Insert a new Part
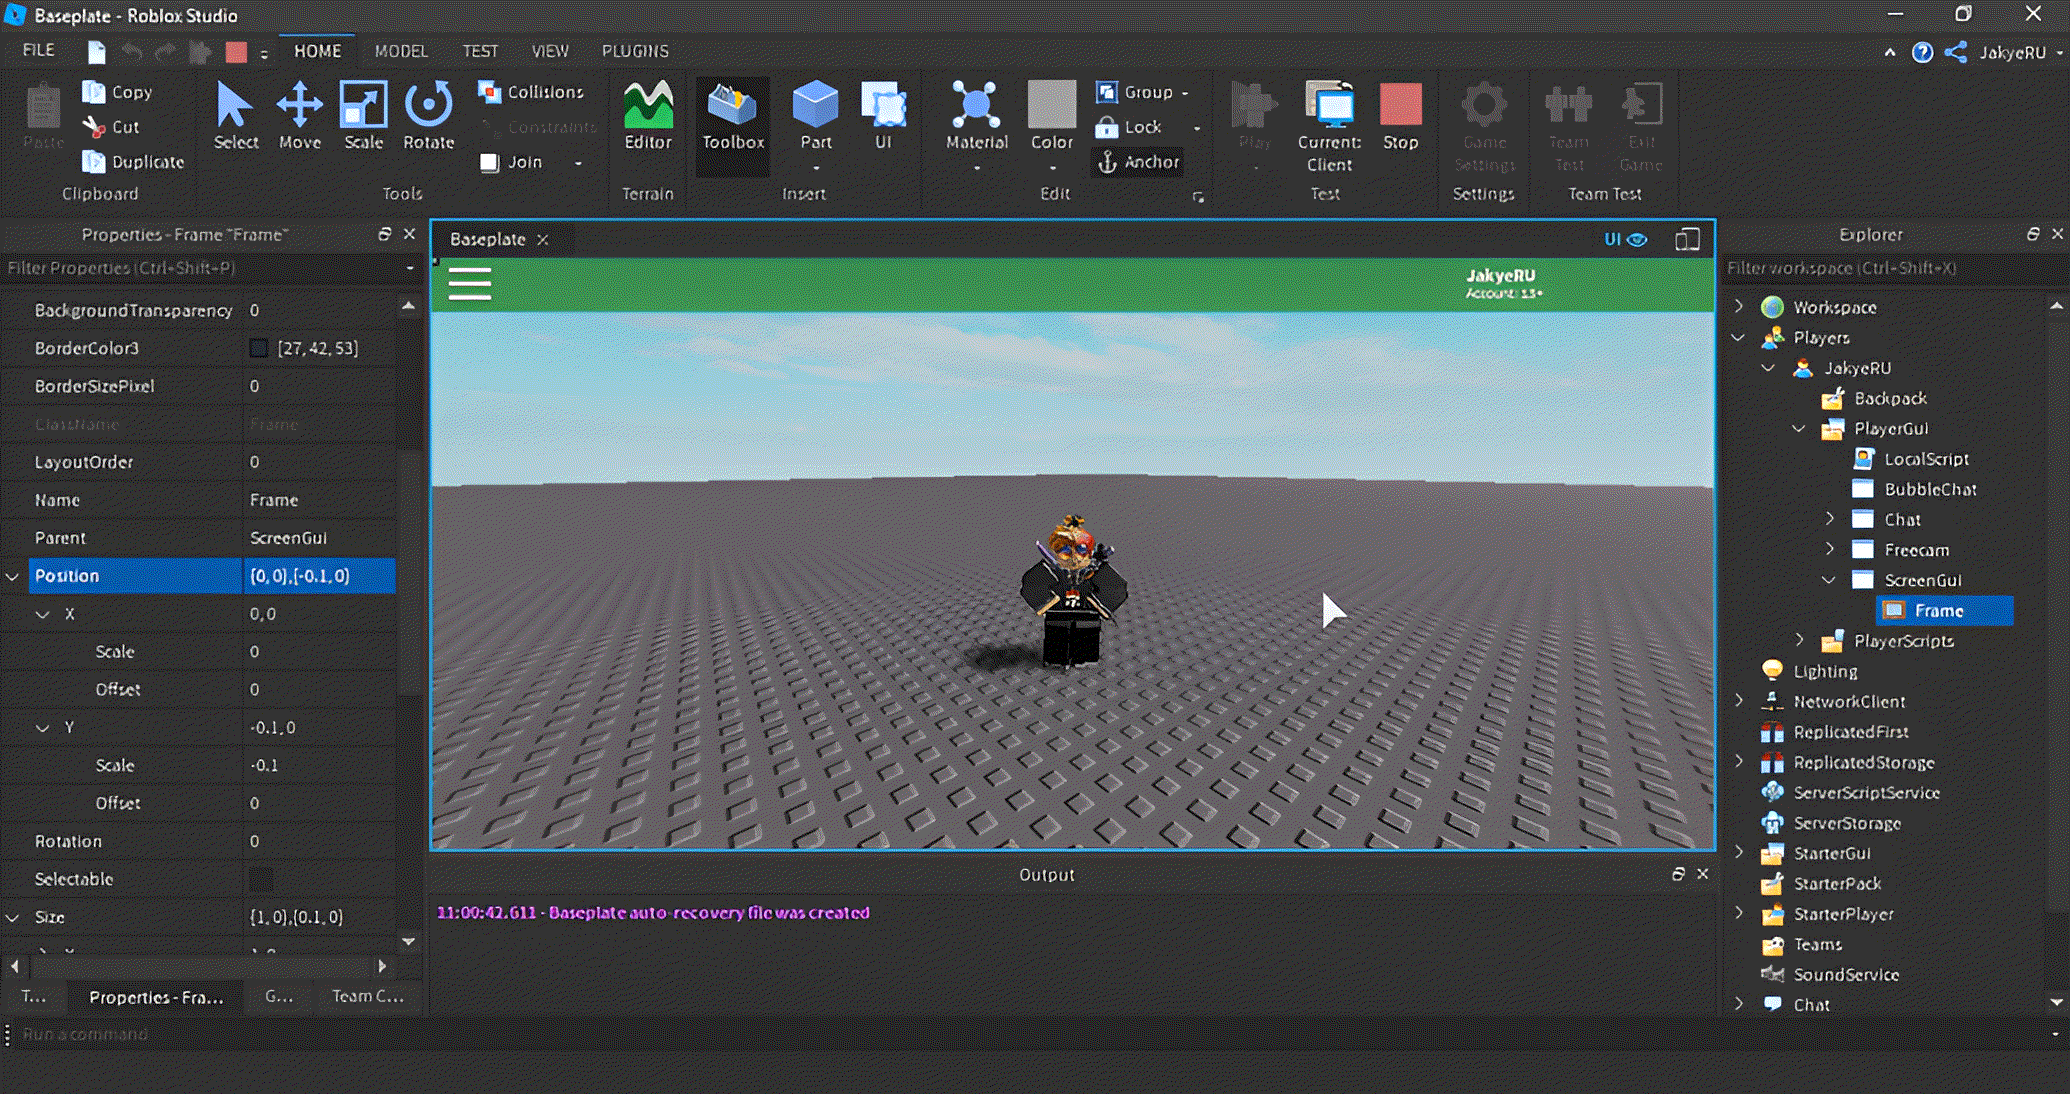2070x1094 pixels. [x=815, y=116]
